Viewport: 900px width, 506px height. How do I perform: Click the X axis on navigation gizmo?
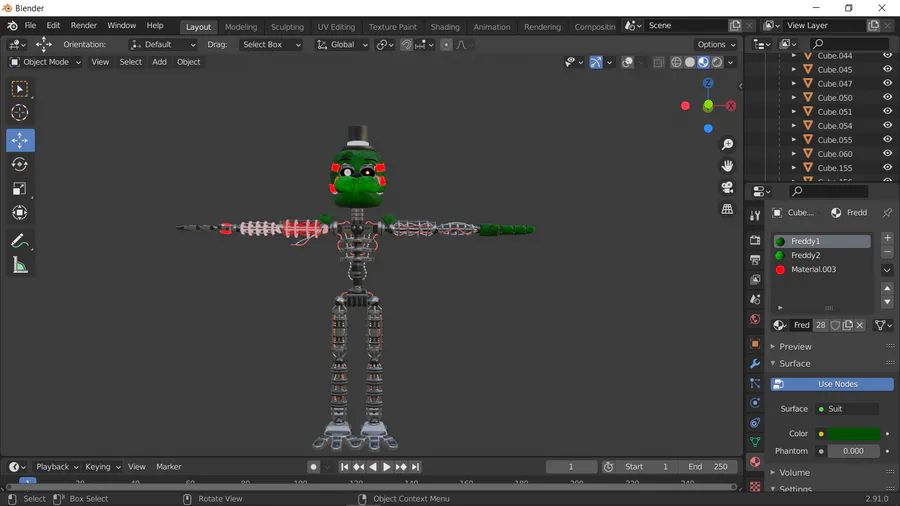point(731,106)
